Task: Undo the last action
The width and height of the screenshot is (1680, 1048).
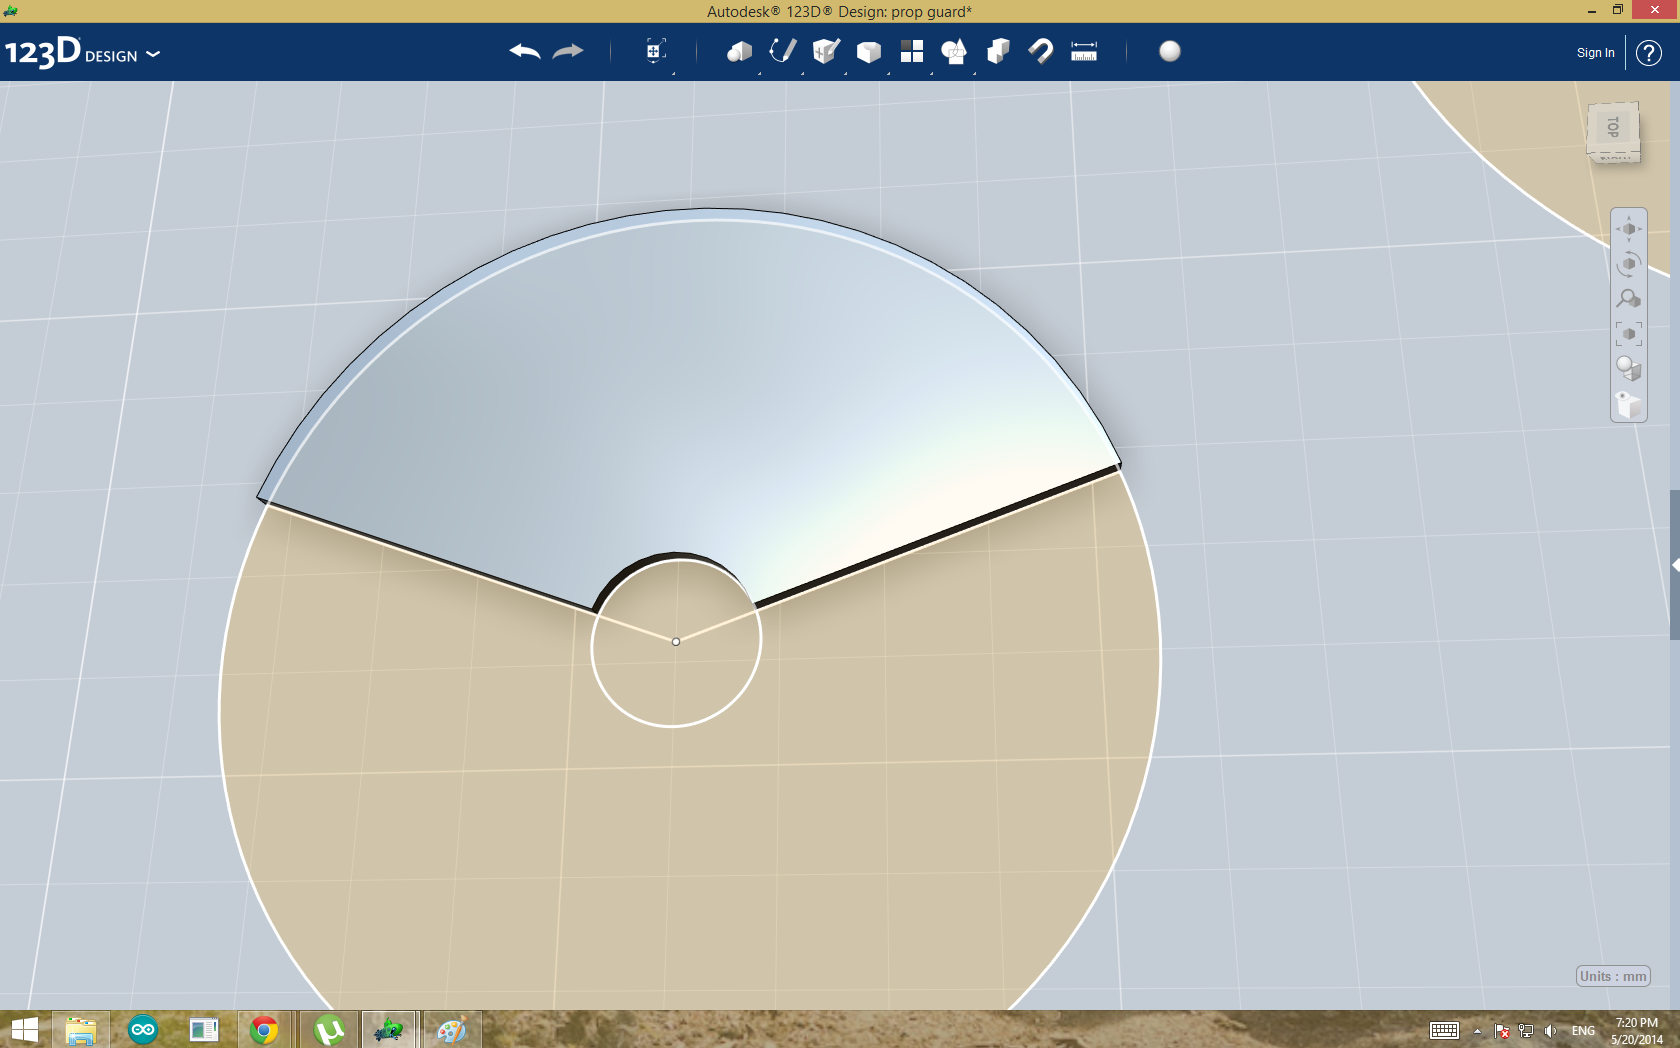Action: (x=524, y=52)
